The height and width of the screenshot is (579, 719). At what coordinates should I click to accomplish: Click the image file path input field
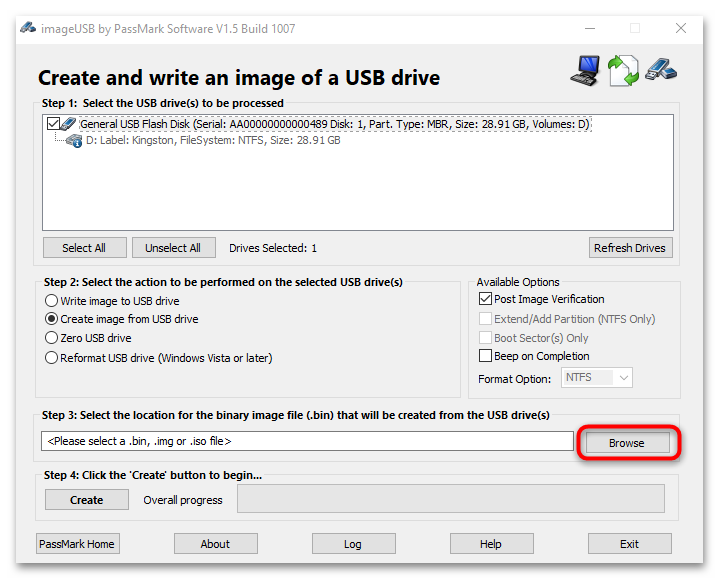(x=307, y=441)
